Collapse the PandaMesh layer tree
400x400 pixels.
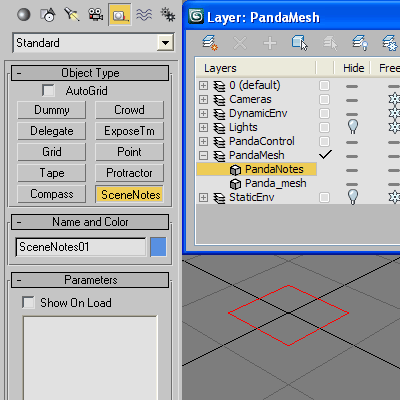203,155
